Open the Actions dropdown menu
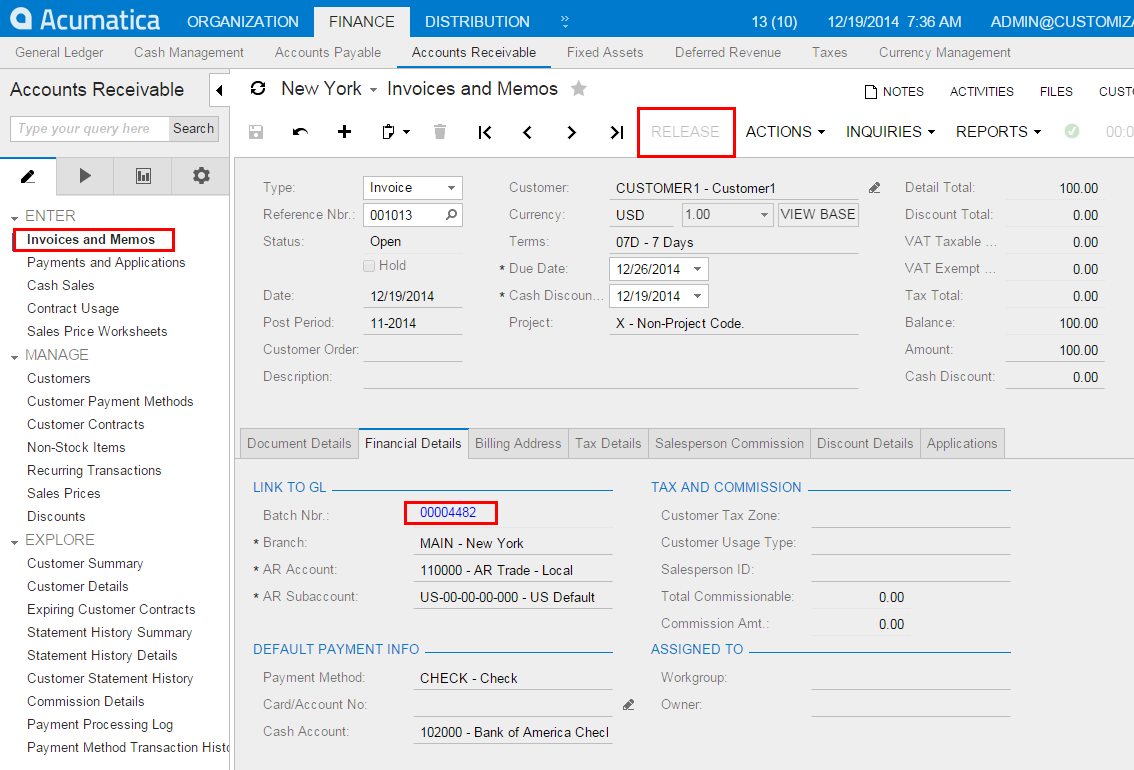Viewport: 1134px width, 770px height. coord(785,132)
